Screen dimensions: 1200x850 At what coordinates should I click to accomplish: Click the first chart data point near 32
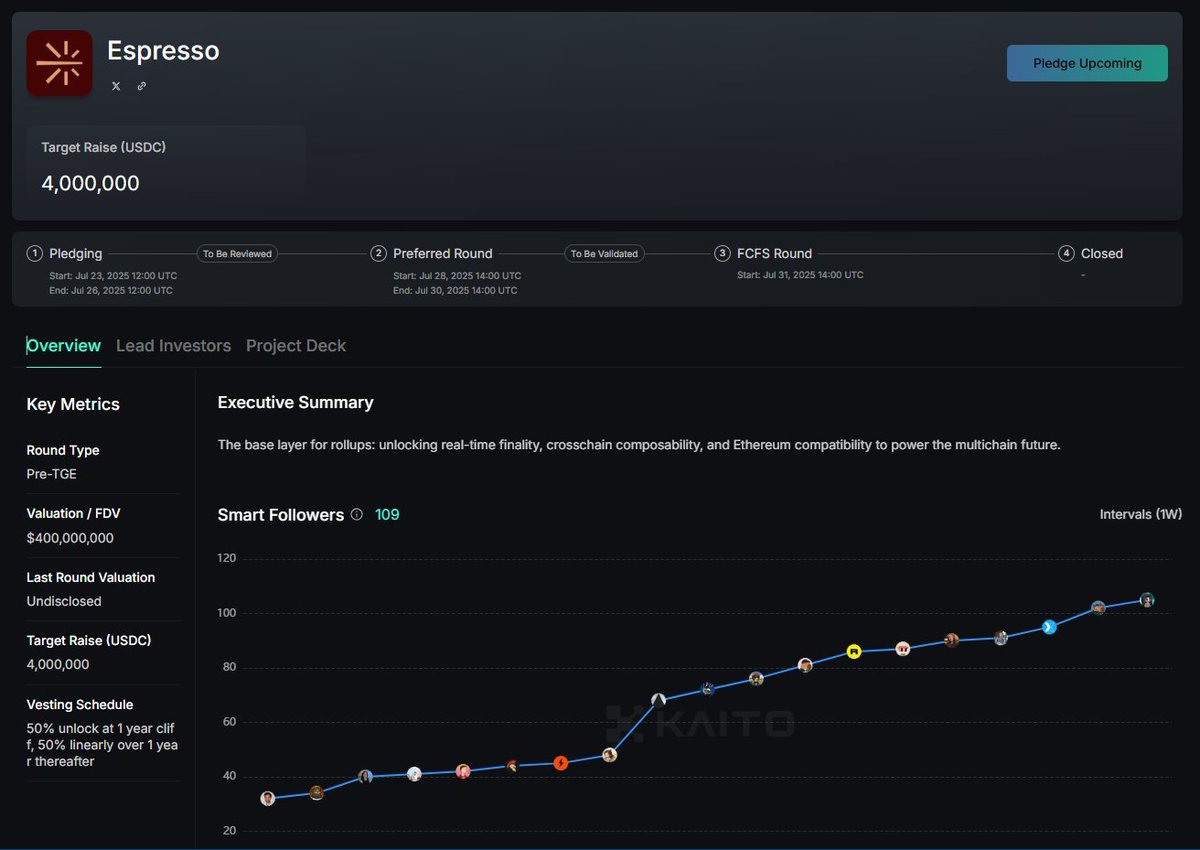point(268,798)
